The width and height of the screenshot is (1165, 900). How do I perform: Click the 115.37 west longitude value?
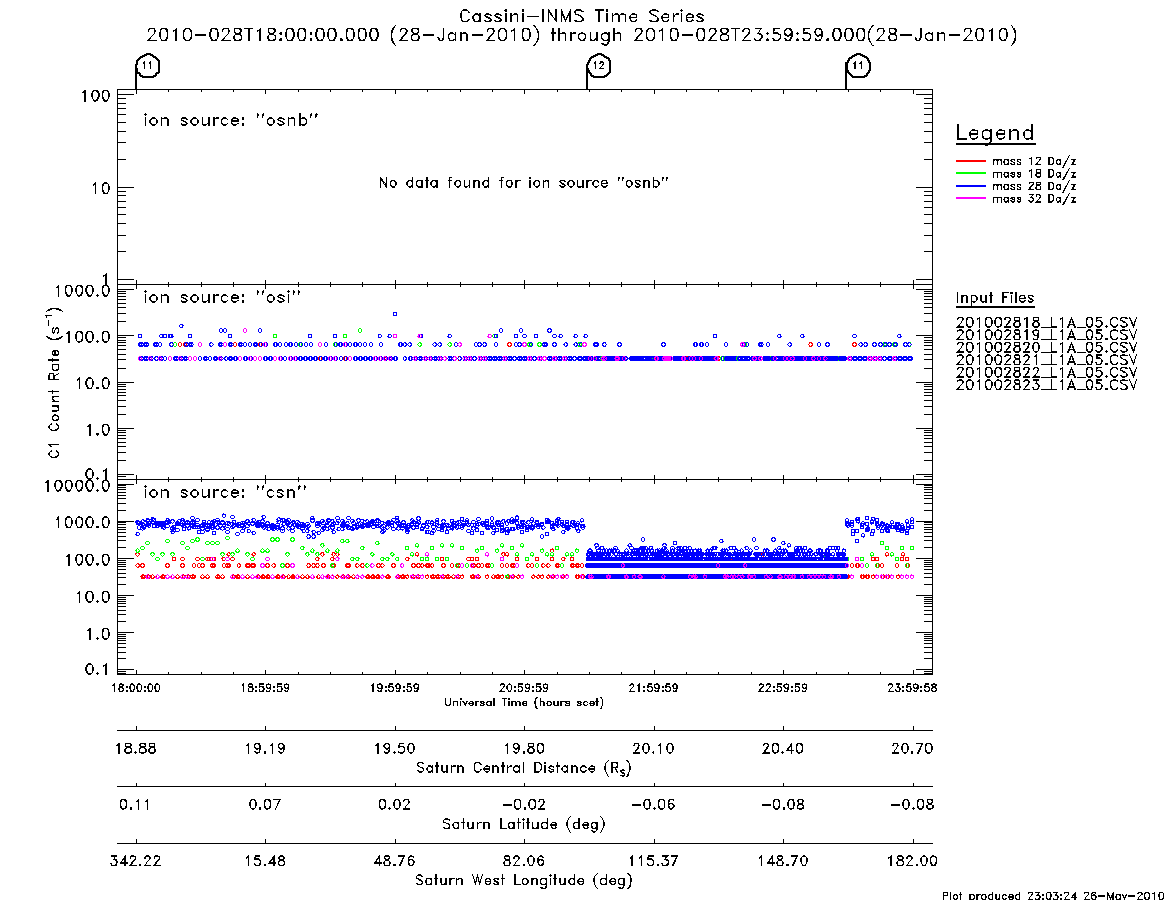click(653, 861)
